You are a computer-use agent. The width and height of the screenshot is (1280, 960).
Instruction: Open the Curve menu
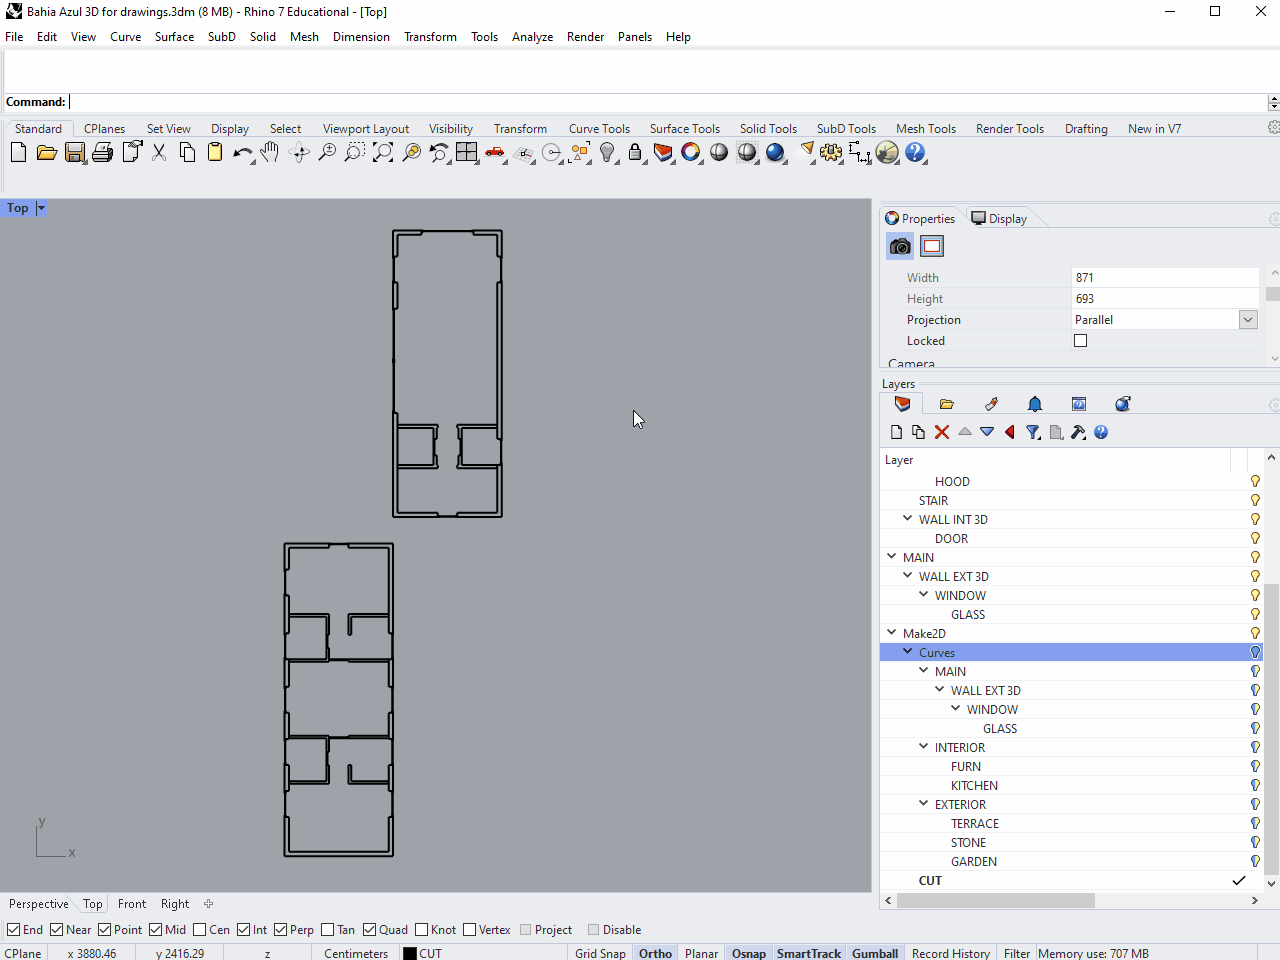click(x=125, y=37)
